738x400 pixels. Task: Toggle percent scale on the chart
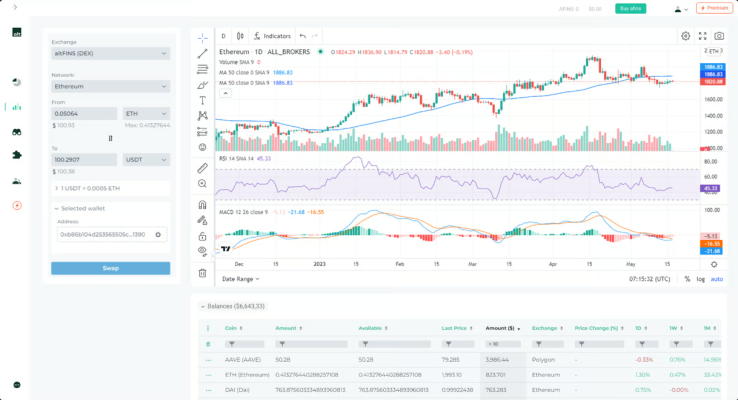687,279
